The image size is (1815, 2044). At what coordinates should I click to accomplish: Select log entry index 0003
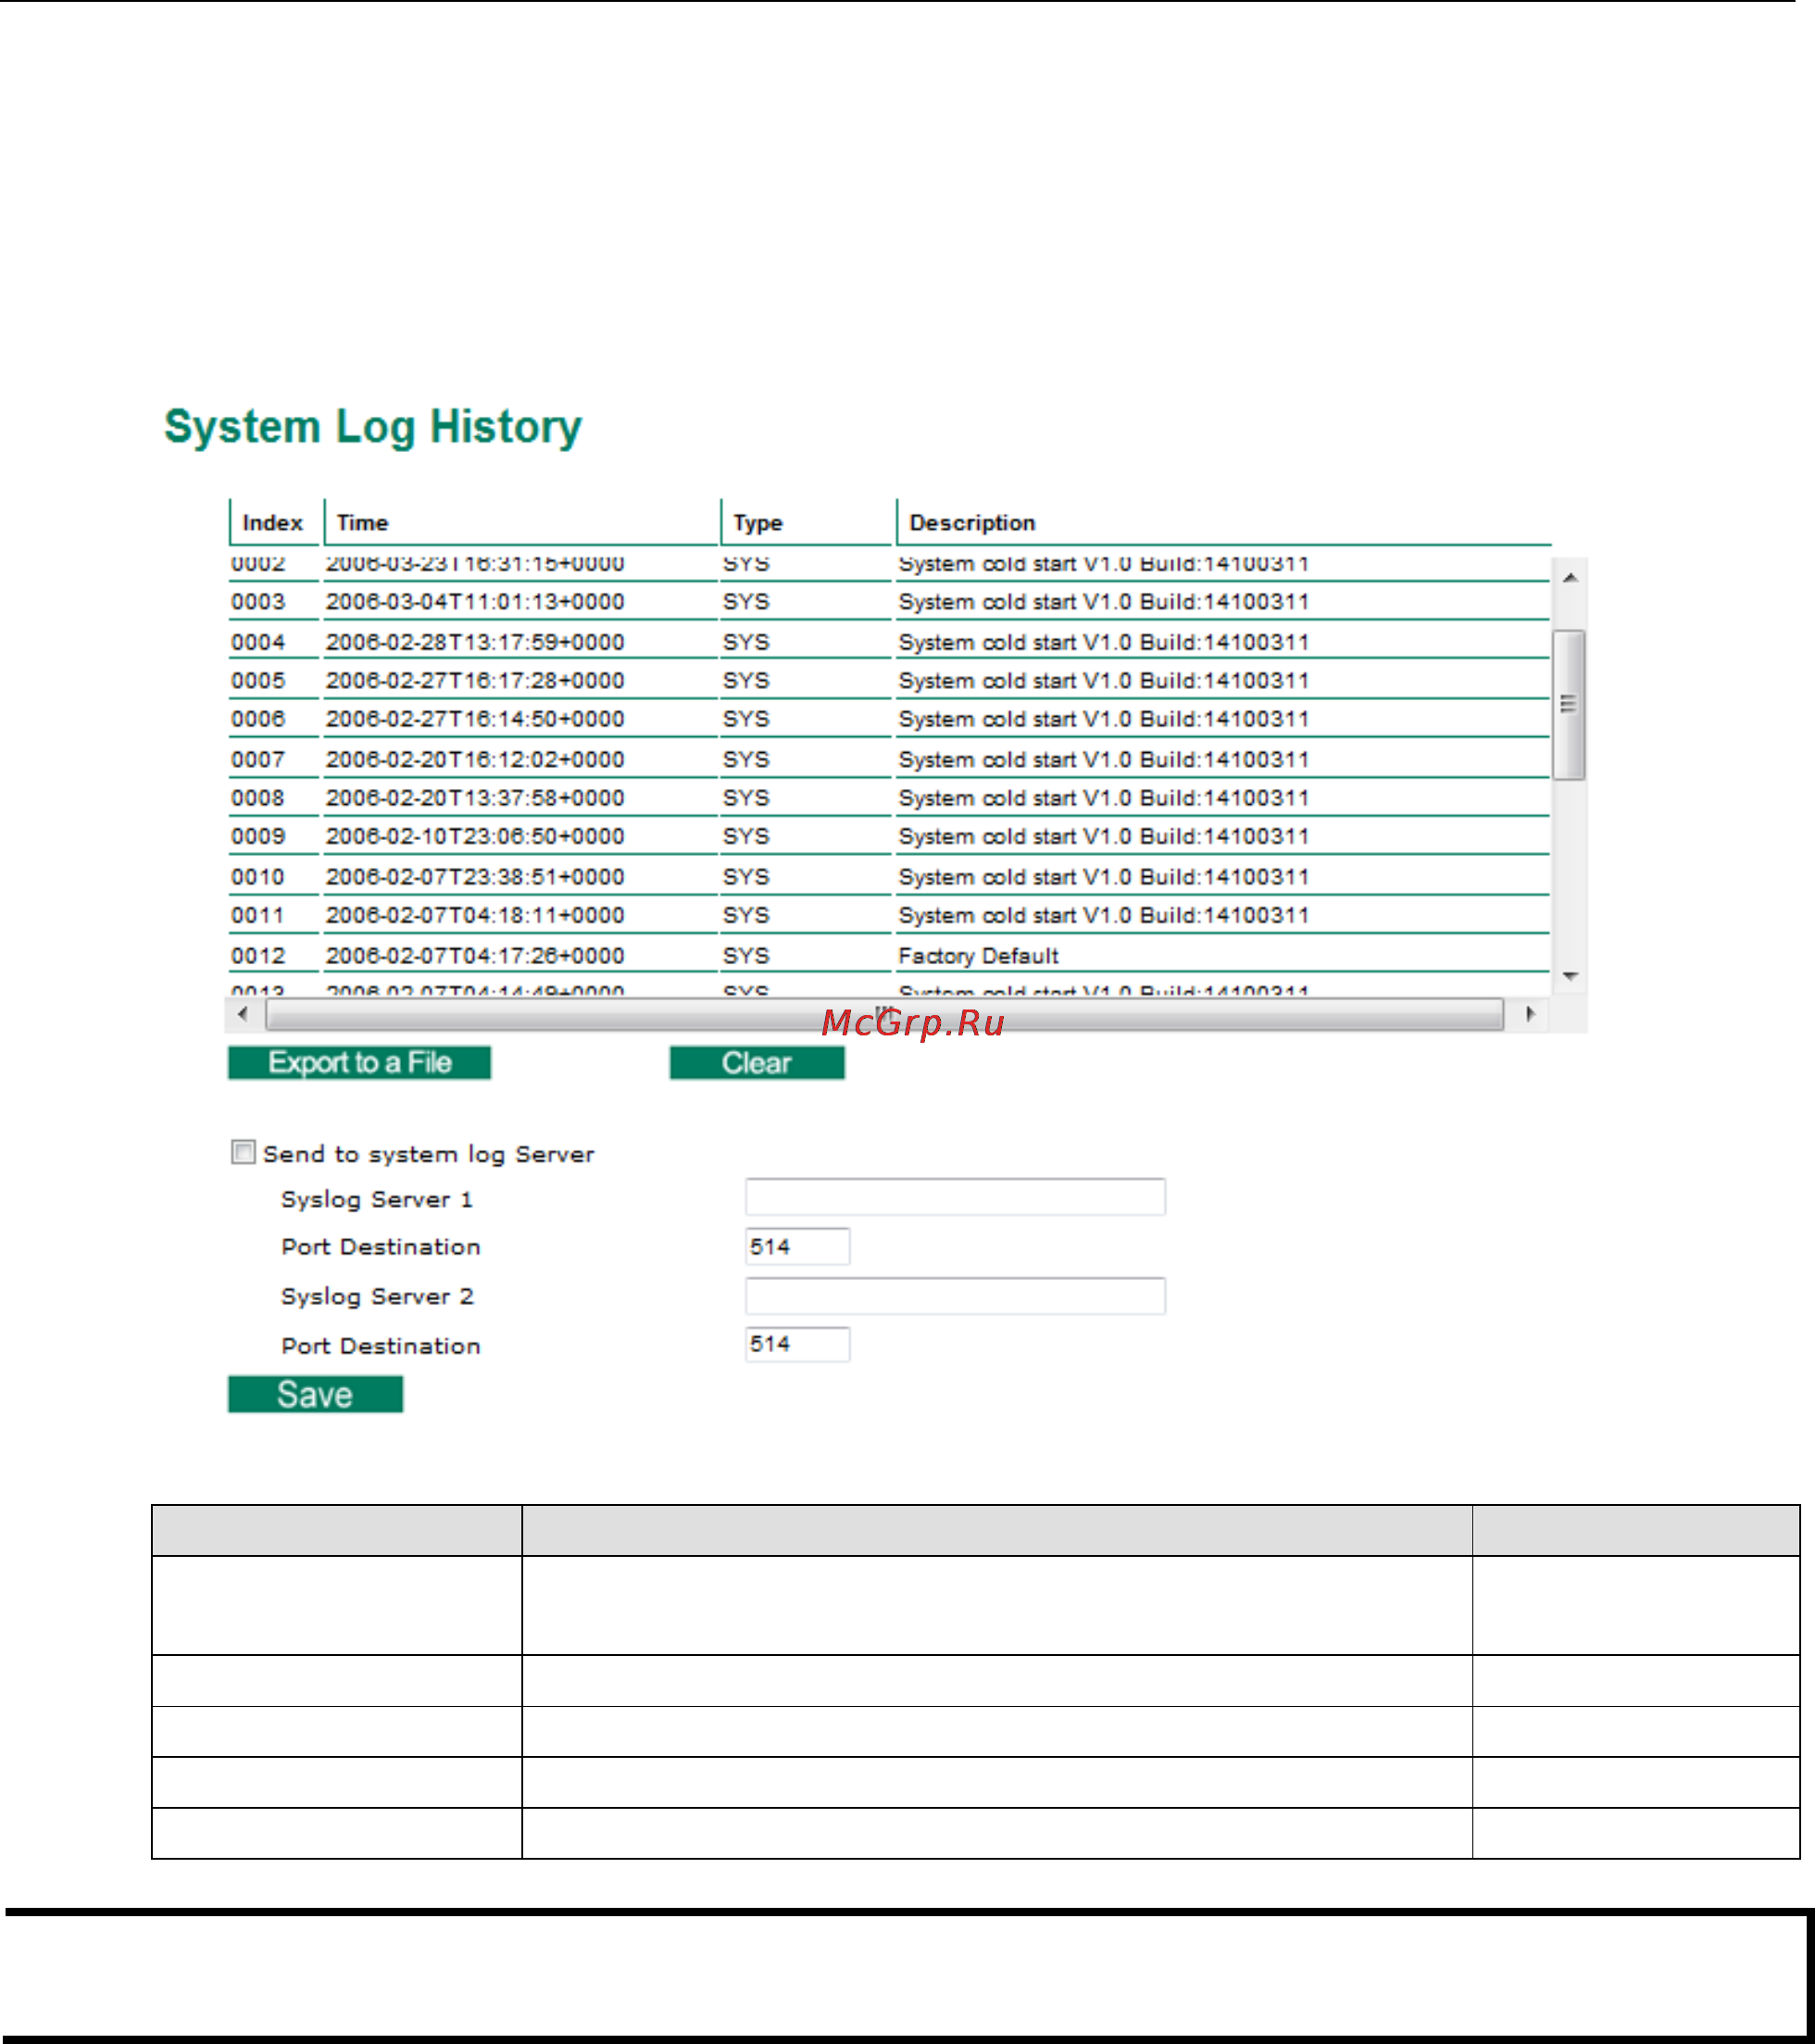coord(258,602)
